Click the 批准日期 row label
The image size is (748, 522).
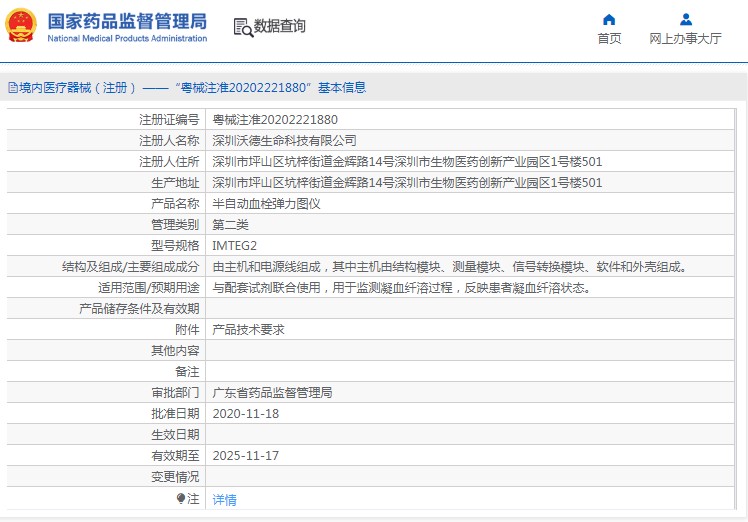click(175, 414)
